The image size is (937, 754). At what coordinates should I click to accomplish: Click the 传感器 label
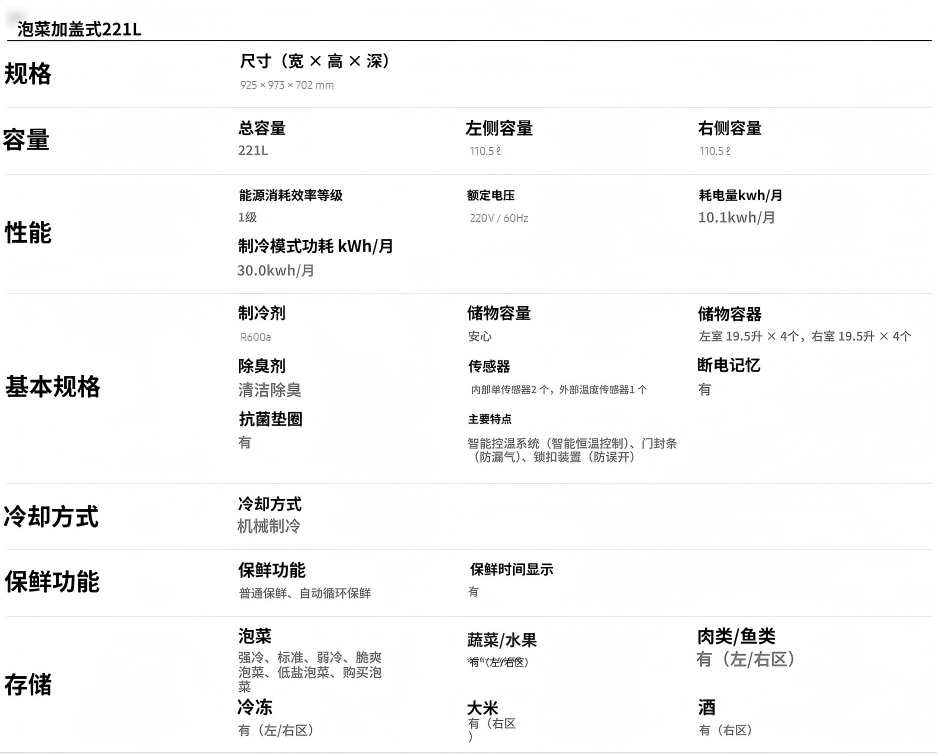point(489,367)
